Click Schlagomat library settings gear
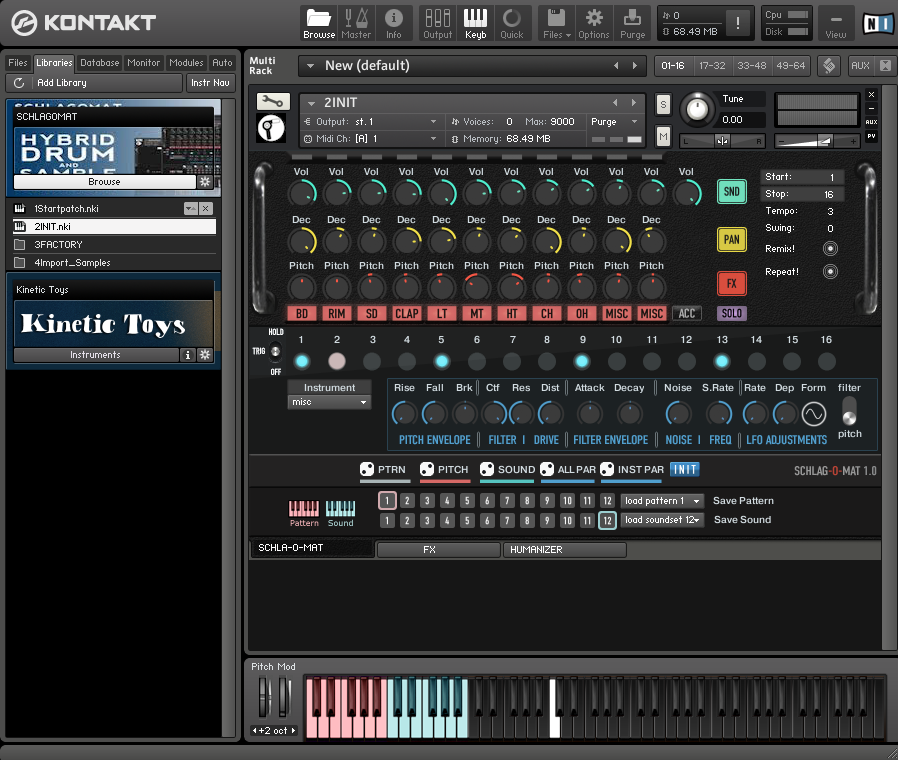The height and width of the screenshot is (760, 898). pos(205,182)
